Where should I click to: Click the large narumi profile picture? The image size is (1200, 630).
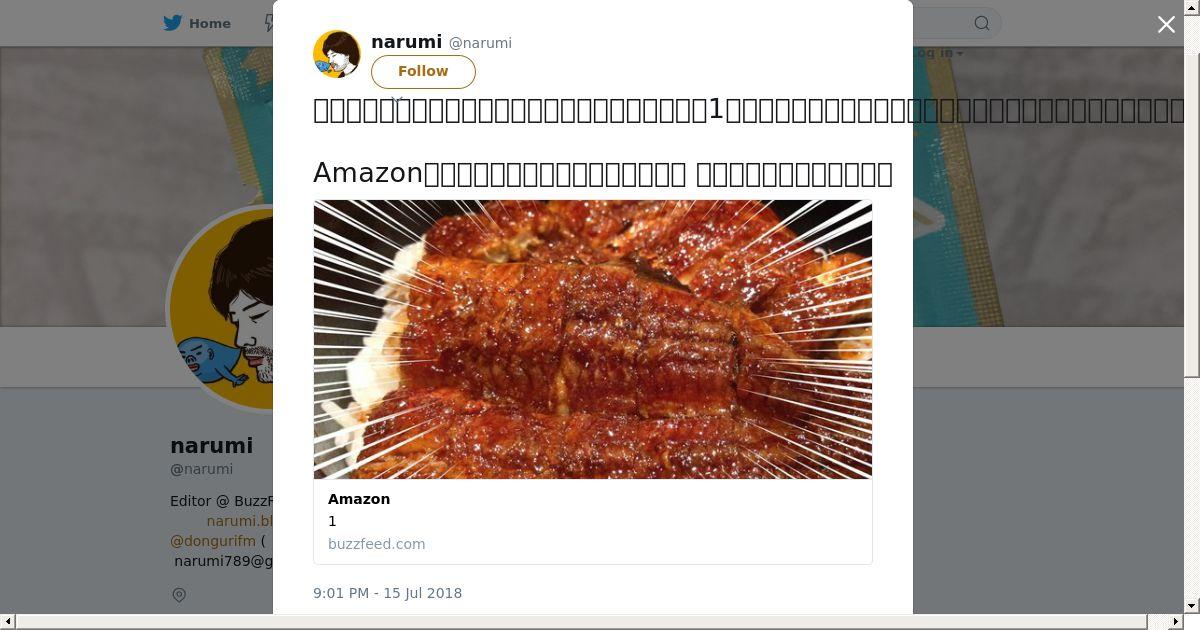[x=222, y=308]
